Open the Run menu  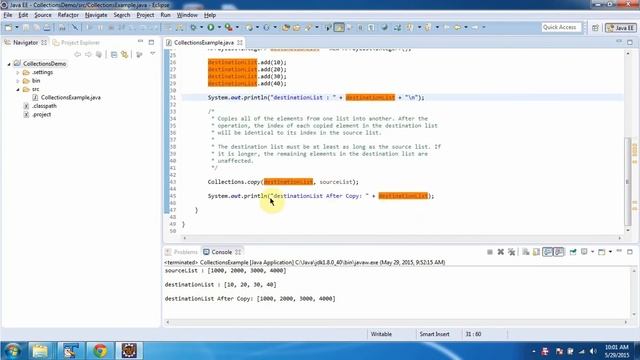(x=165, y=15)
